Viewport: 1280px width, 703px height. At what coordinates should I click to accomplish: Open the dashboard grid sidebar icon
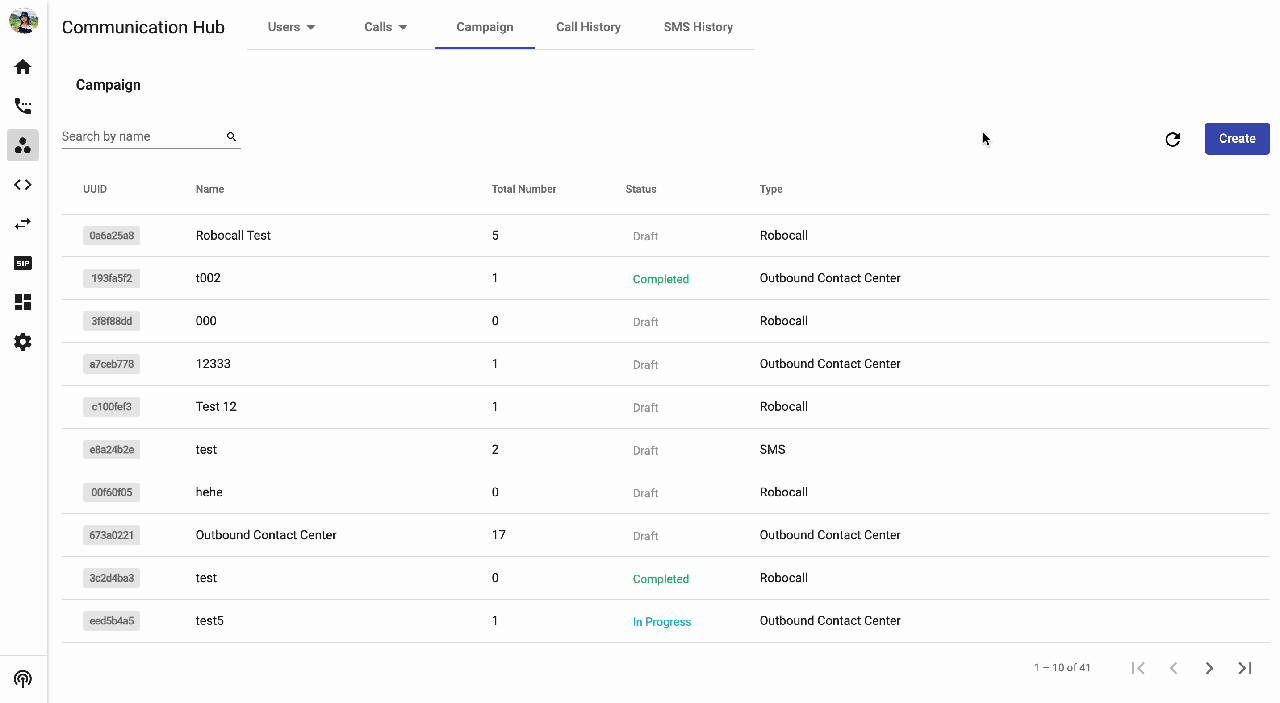click(x=23, y=302)
